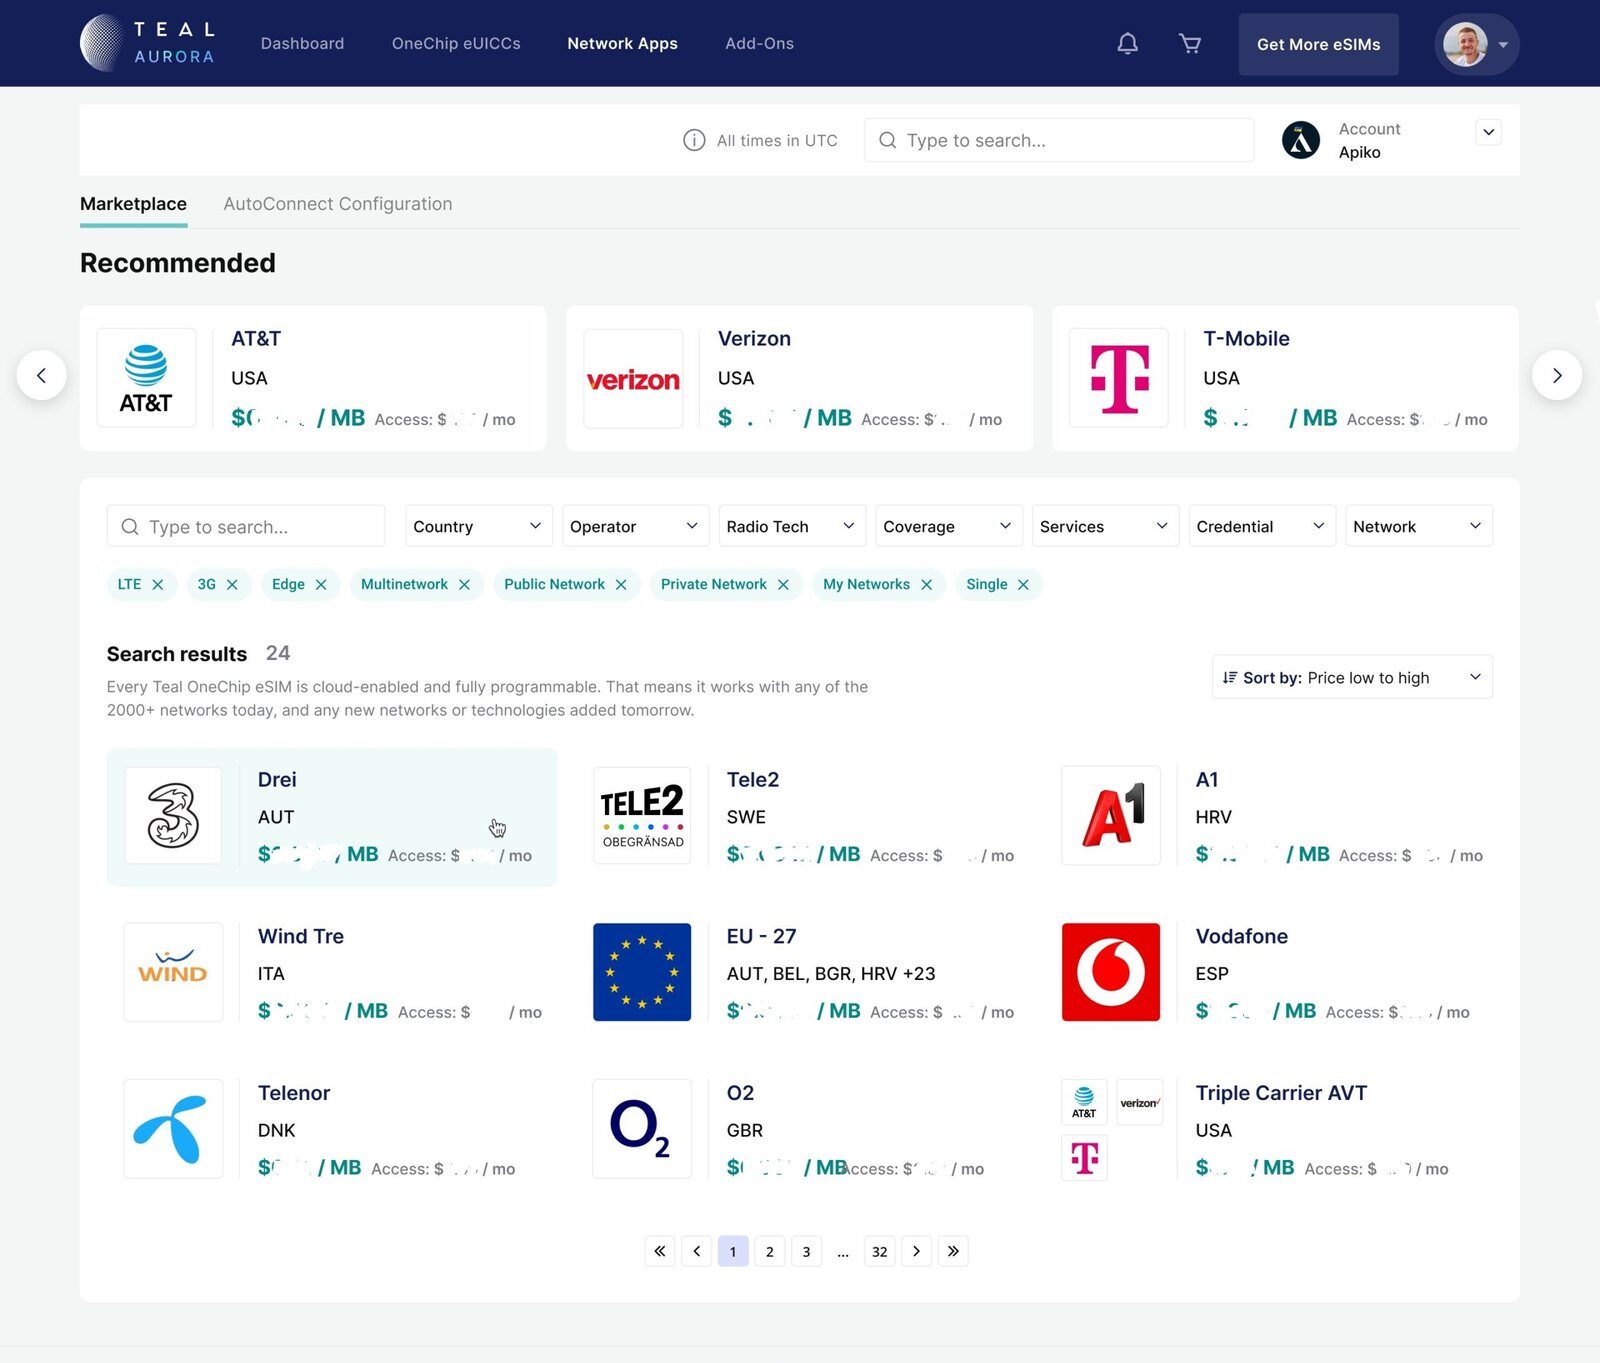Open OneChip eUICCs in top navigation

[x=455, y=44]
